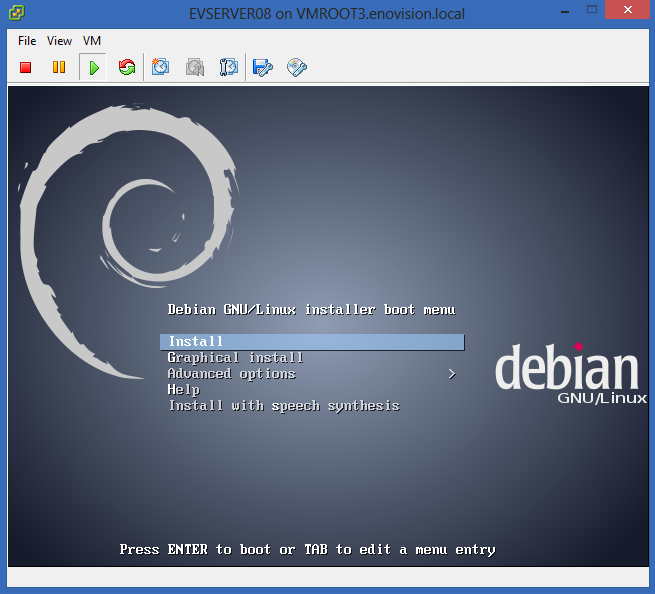The width and height of the screenshot is (655, 594).
Task: Select the Install boot menu entry
Action: [x=312, y=342]
